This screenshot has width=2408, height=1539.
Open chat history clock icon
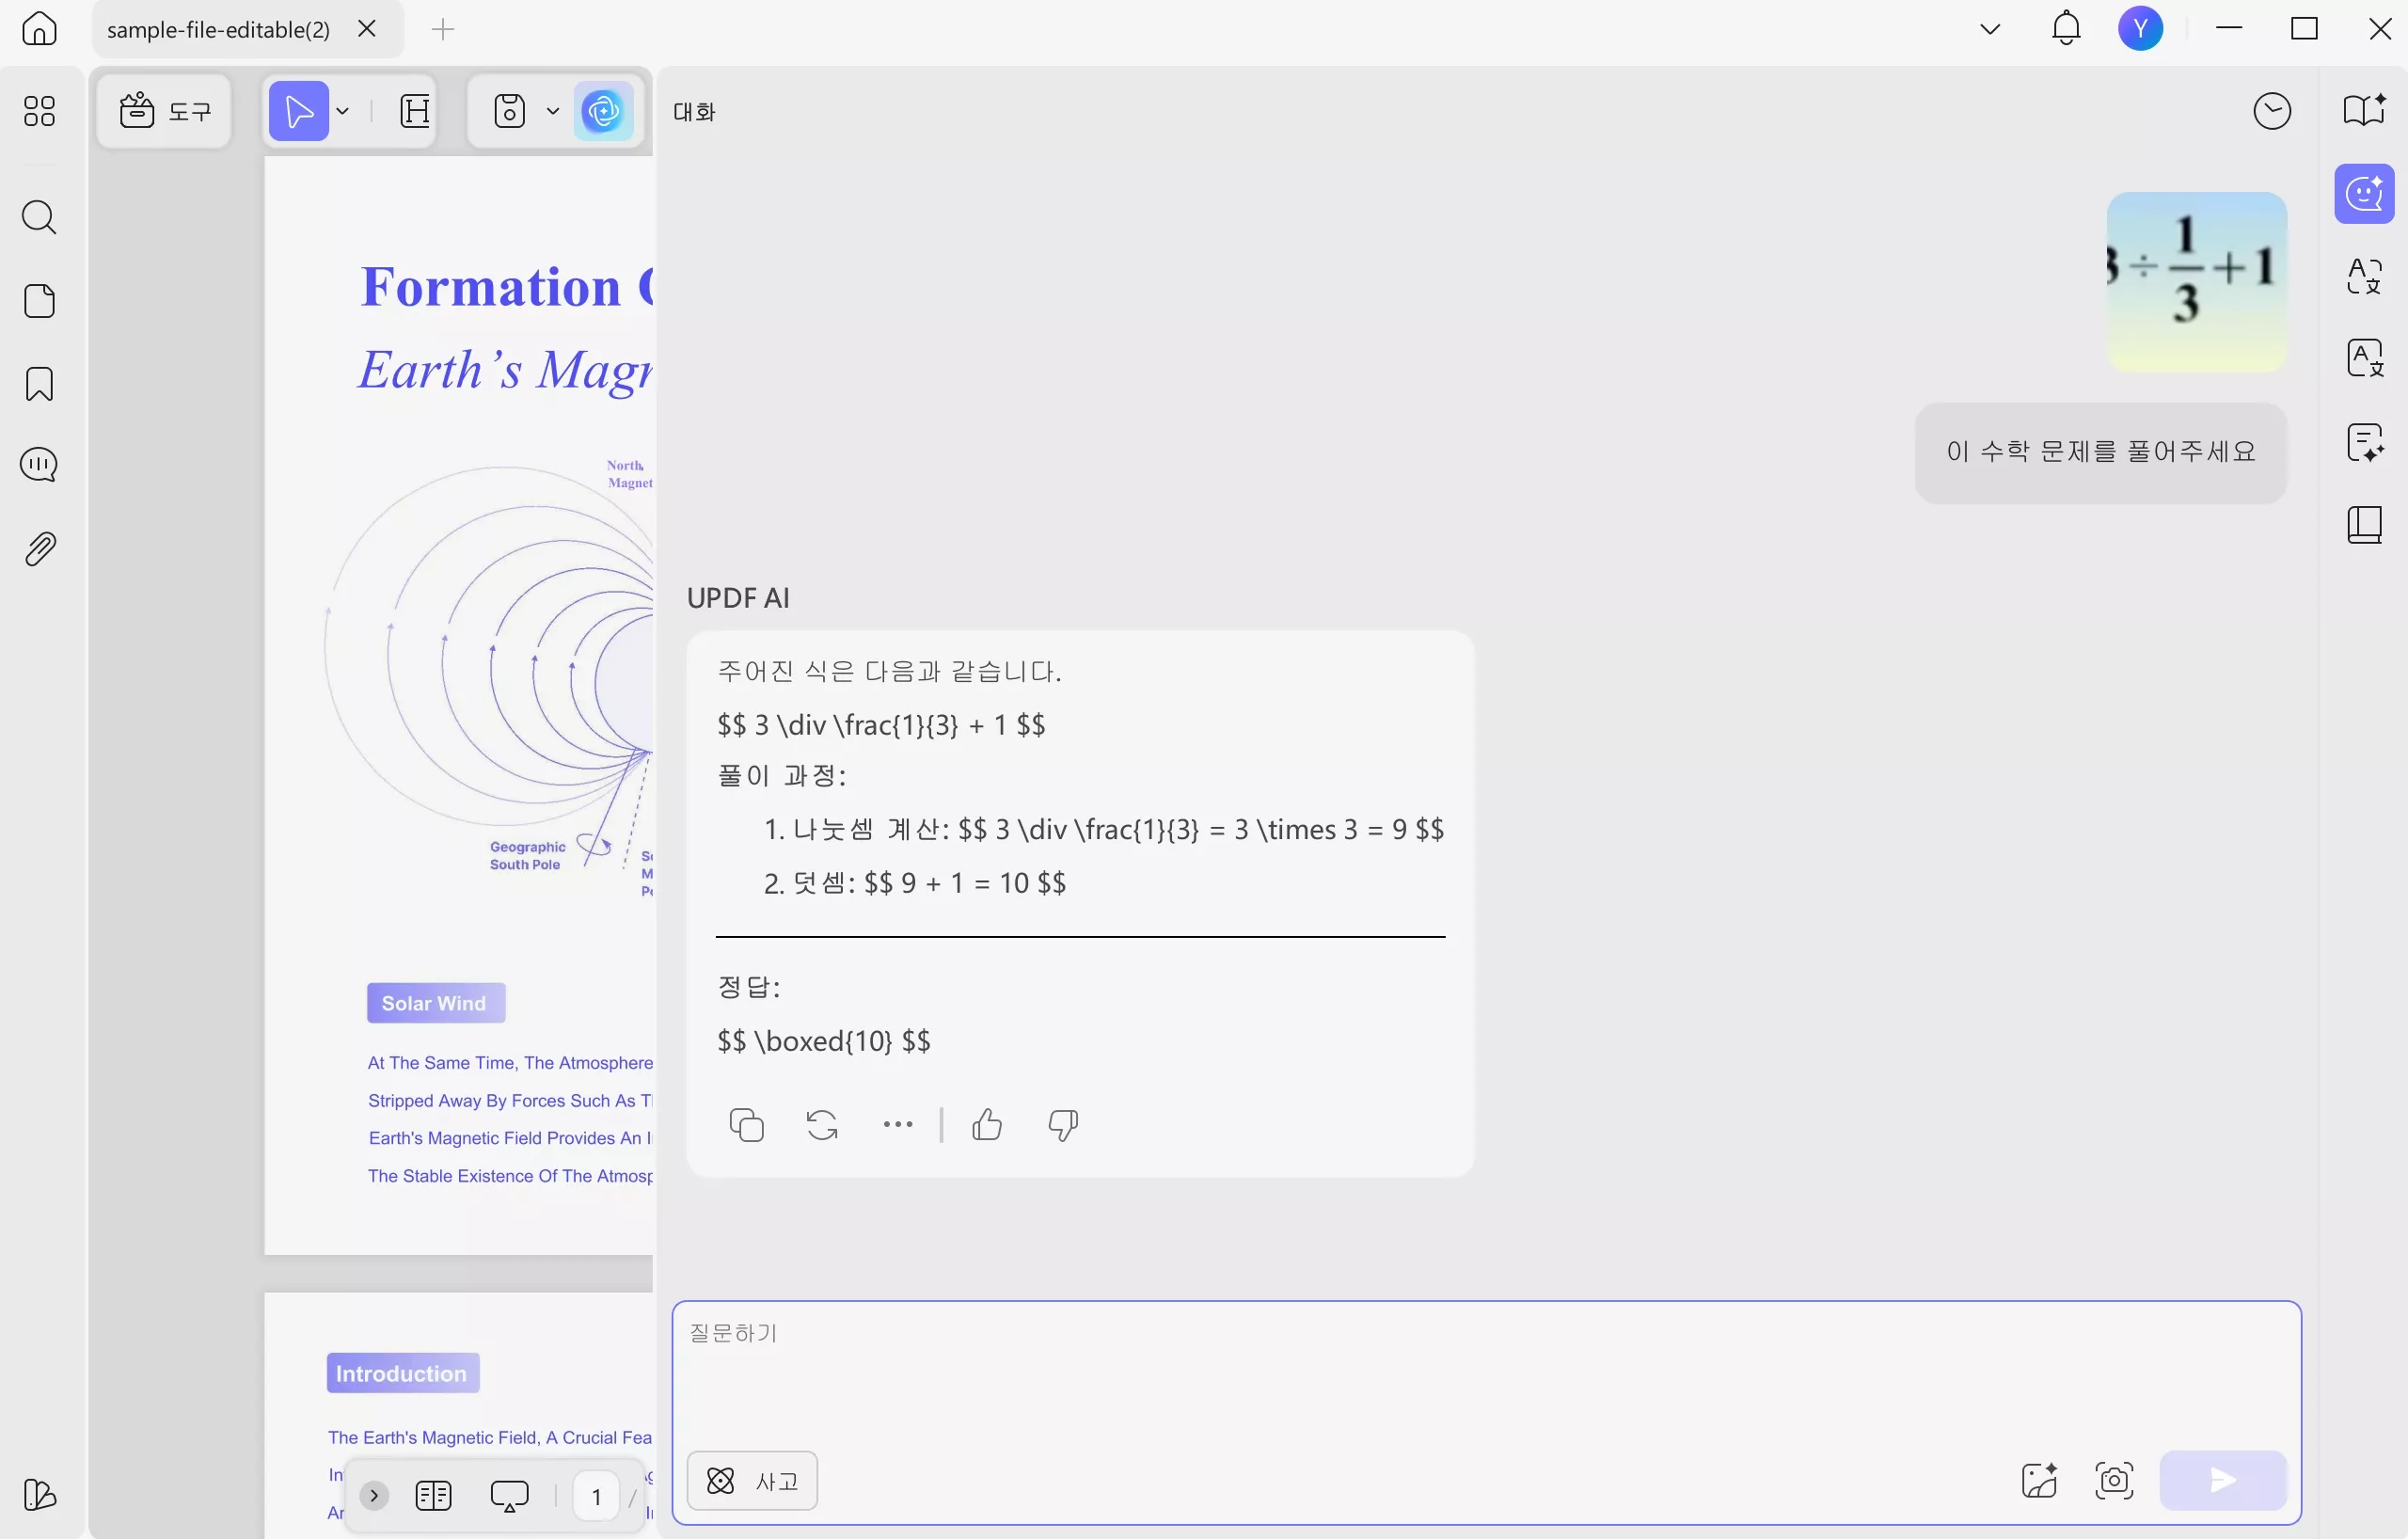(x=2272, y=111)
